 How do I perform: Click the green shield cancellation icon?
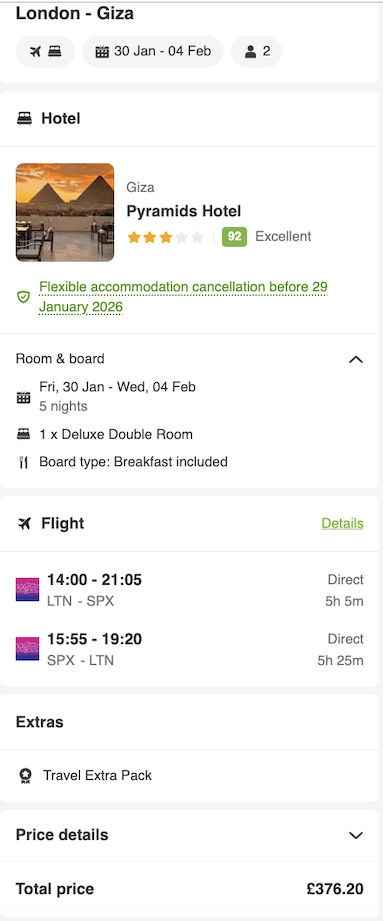click(23, 297)
